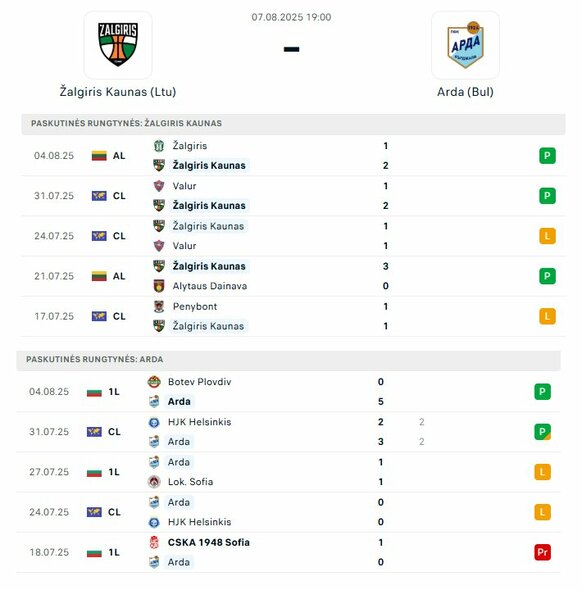Click the CSKA 1948 Sofia club crest
The image size is (582, 590).
point(154,543)
